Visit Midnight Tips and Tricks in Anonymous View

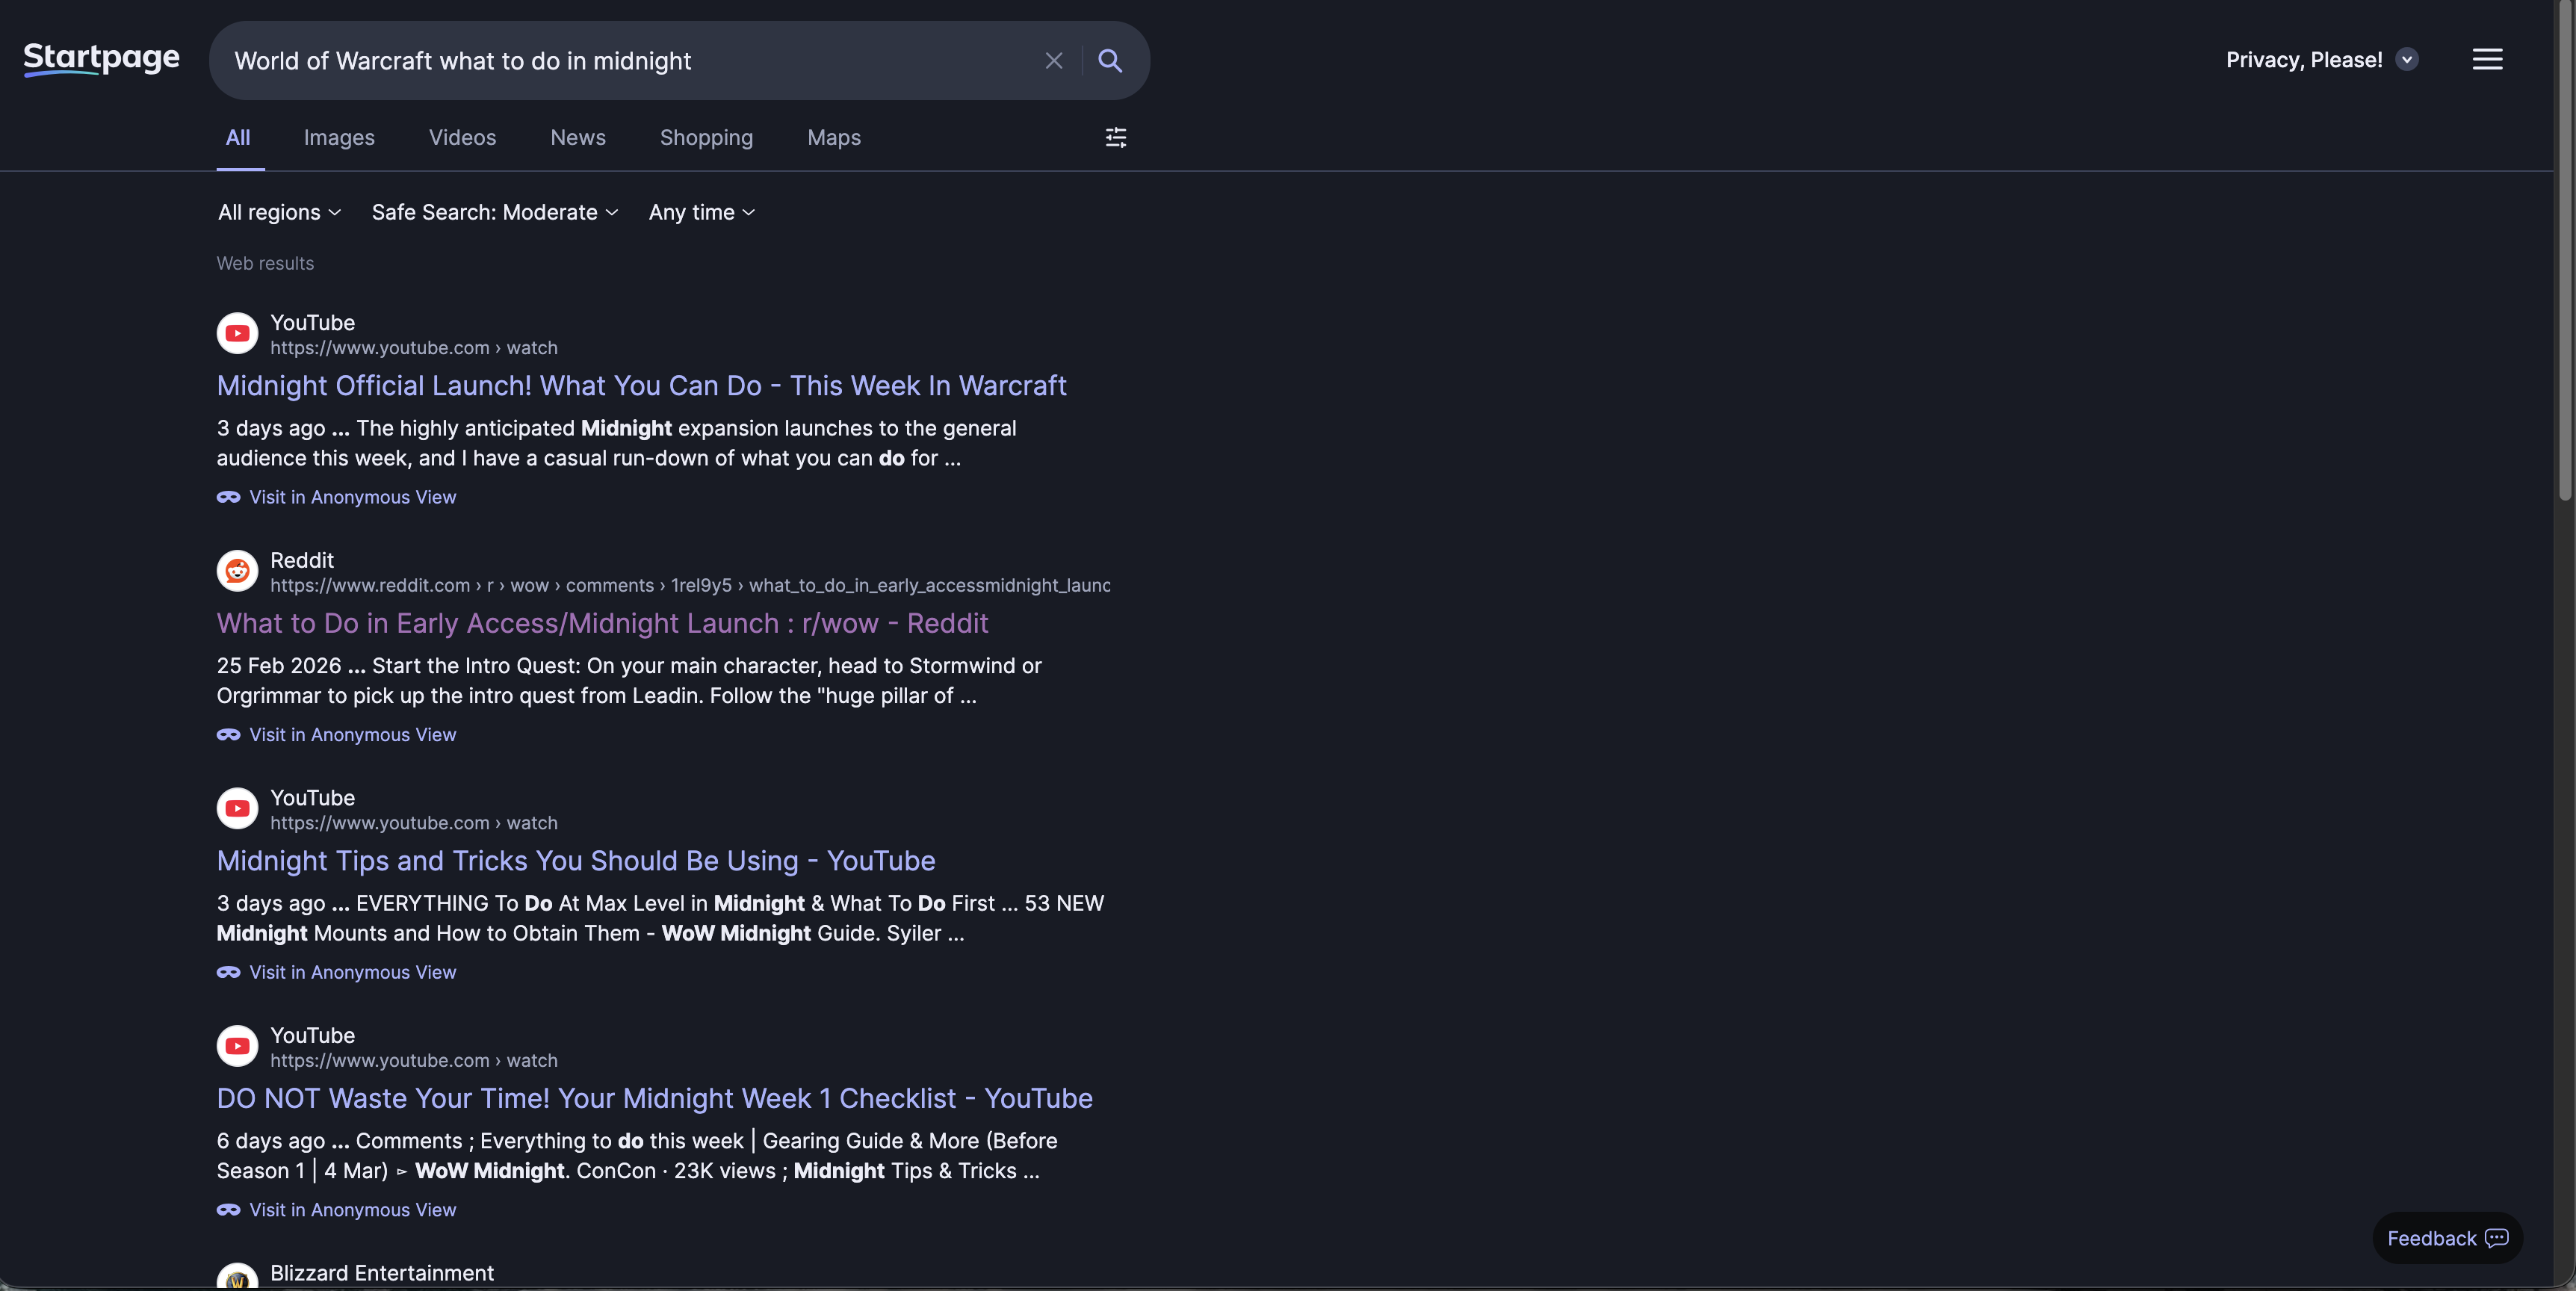352,972
